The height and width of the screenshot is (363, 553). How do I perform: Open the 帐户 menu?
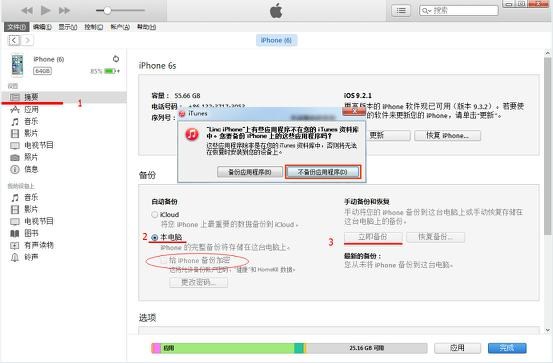(x=120, y=27)
